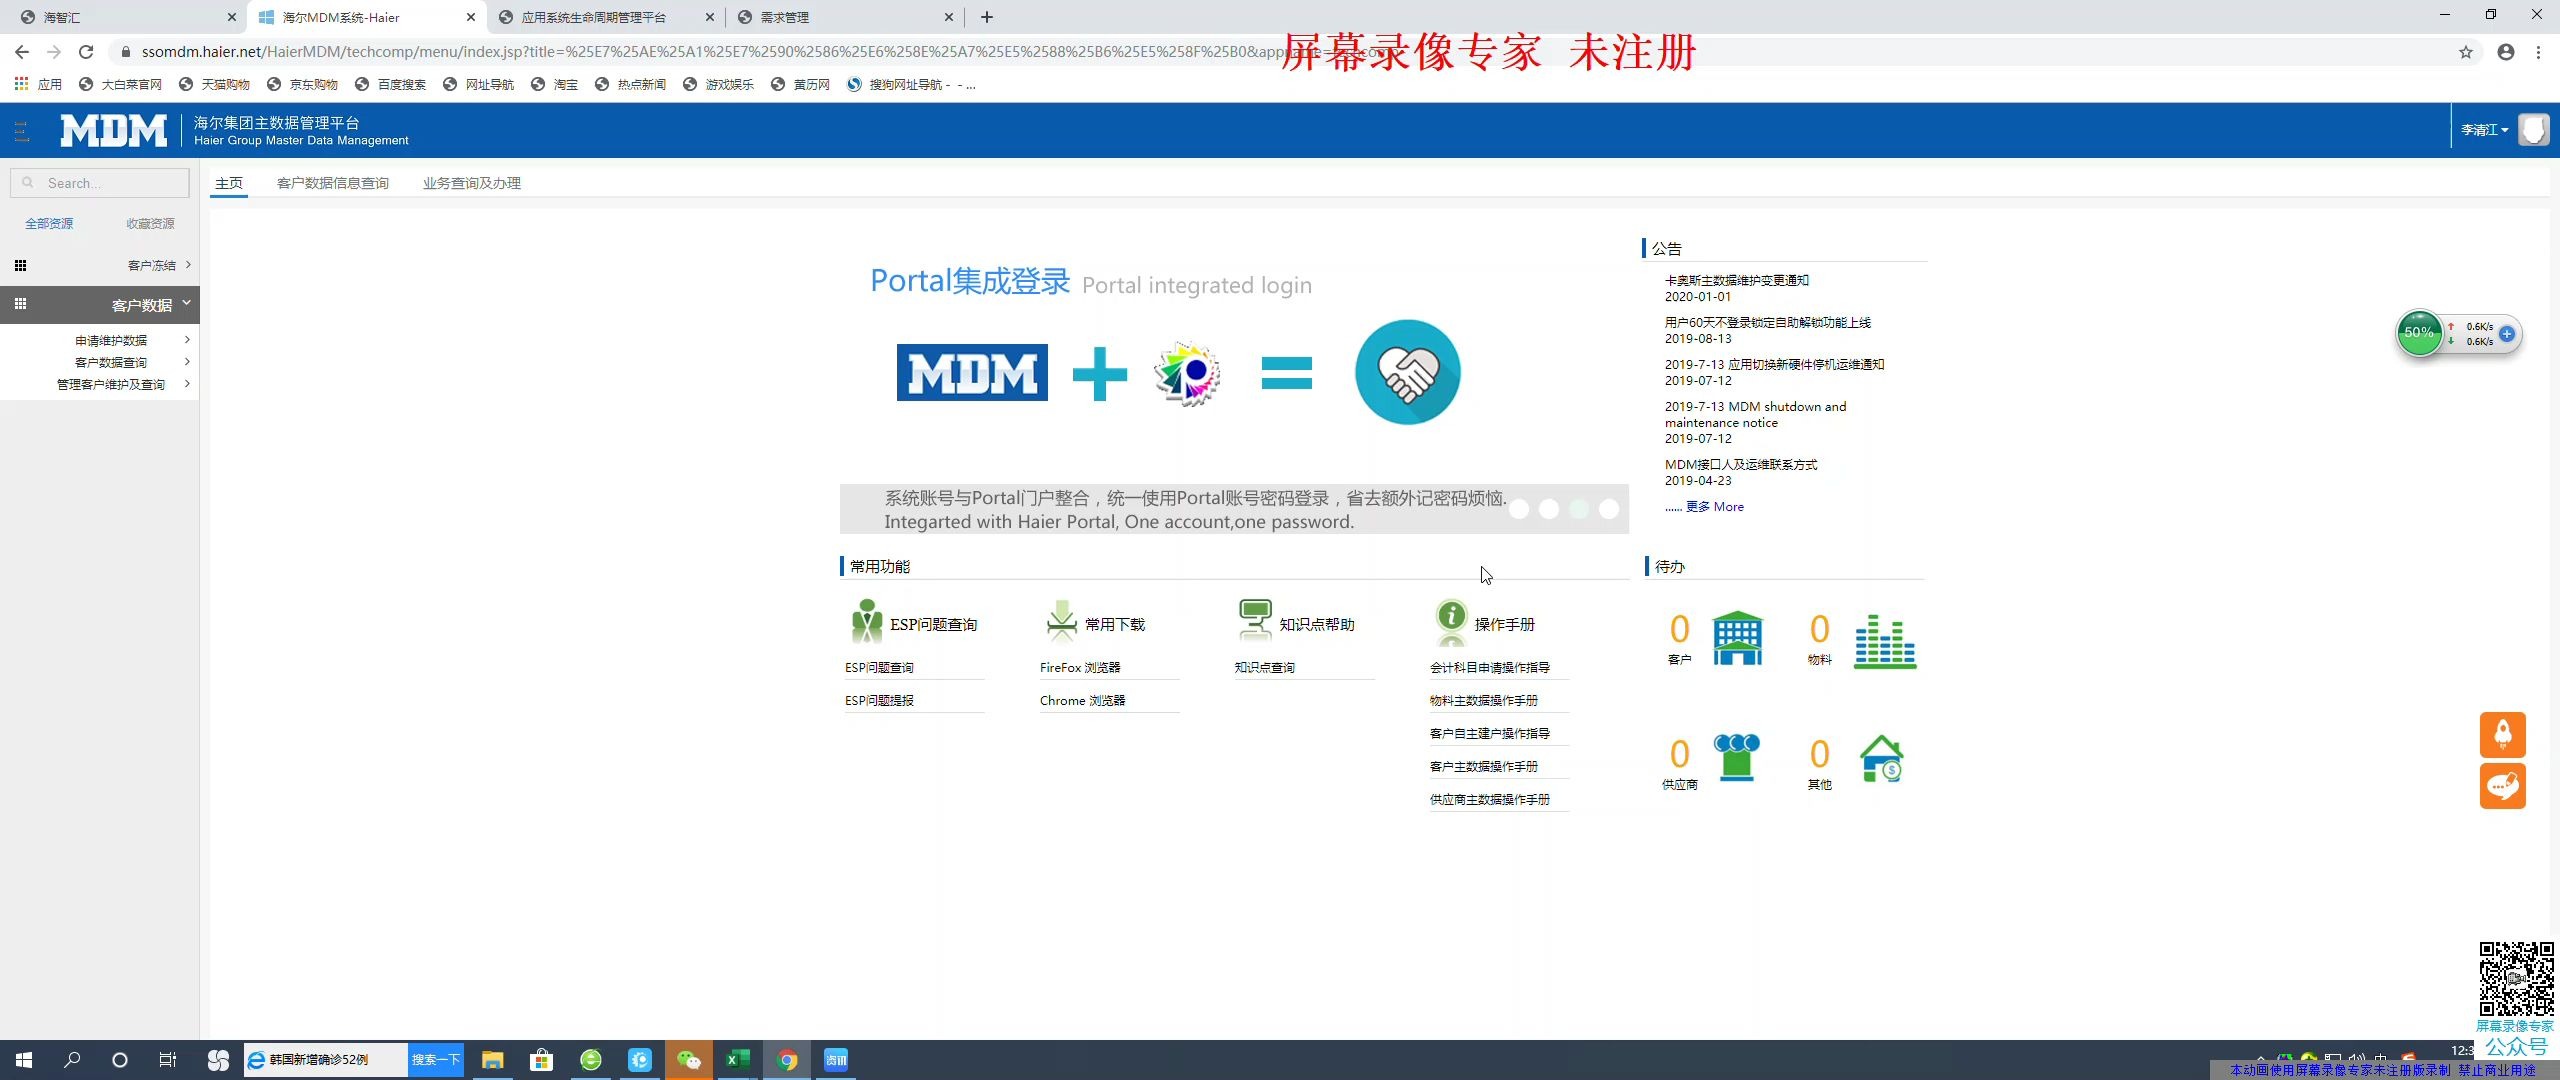The height and width of the screenshot is (1080, 2560).
Task: Open WeChat from the taskbar
Action: (690, 1059)
